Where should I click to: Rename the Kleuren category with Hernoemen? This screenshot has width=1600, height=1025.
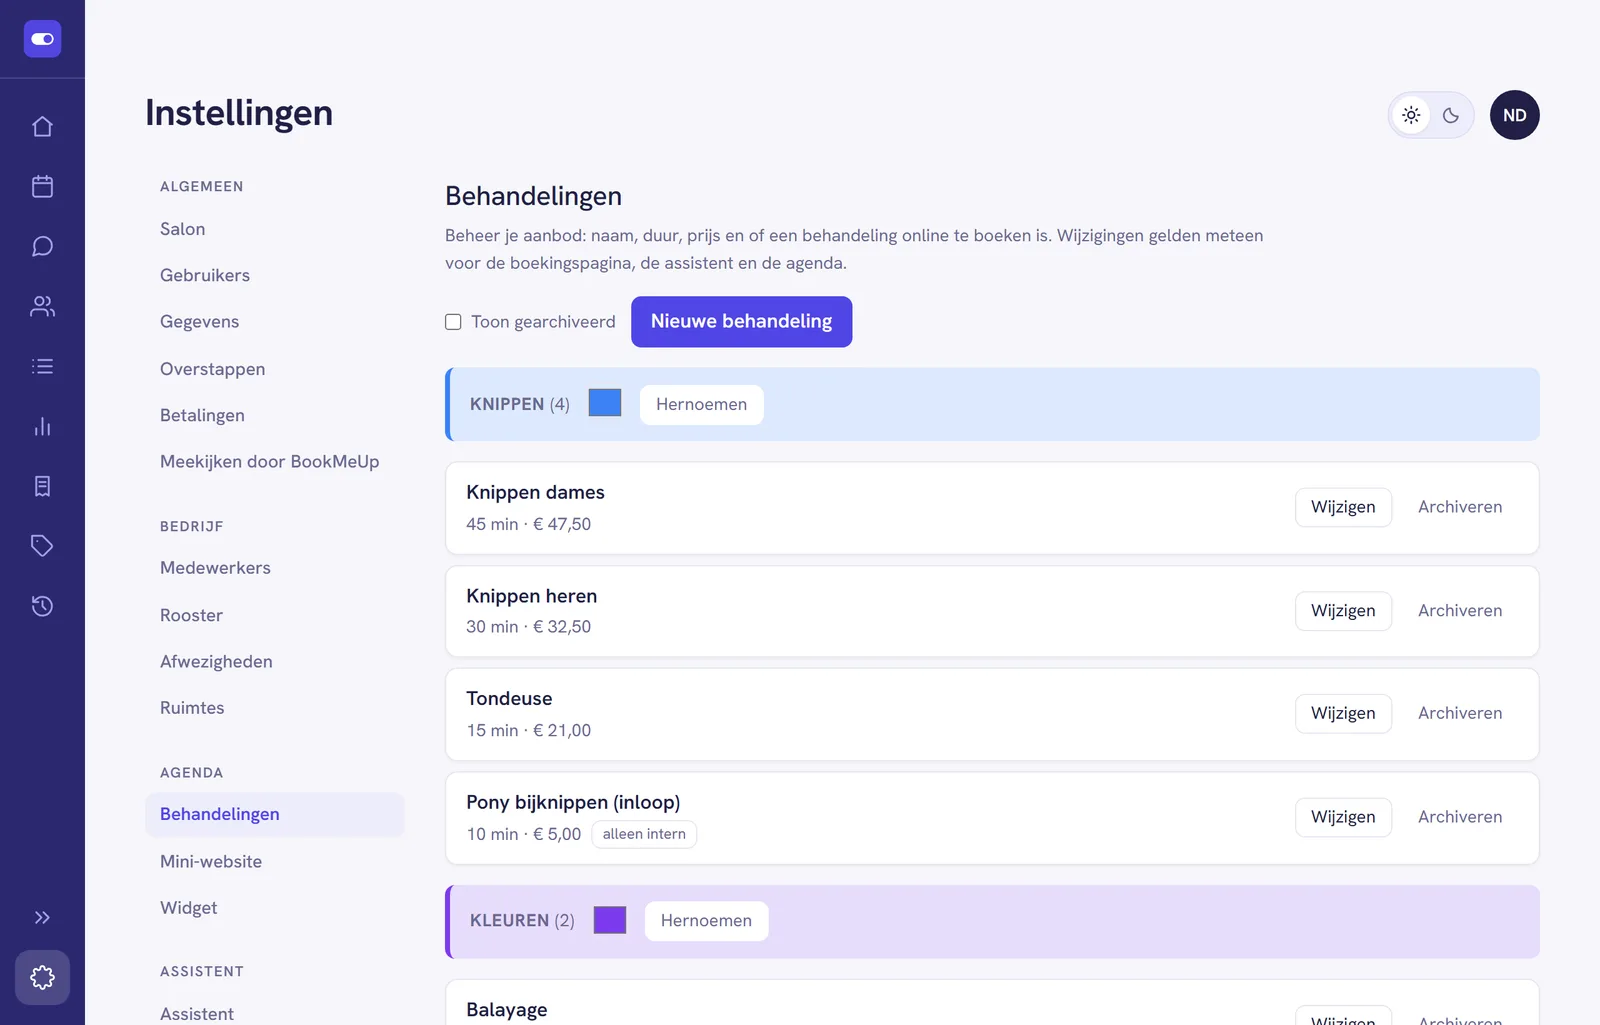(x=707, y=921)
